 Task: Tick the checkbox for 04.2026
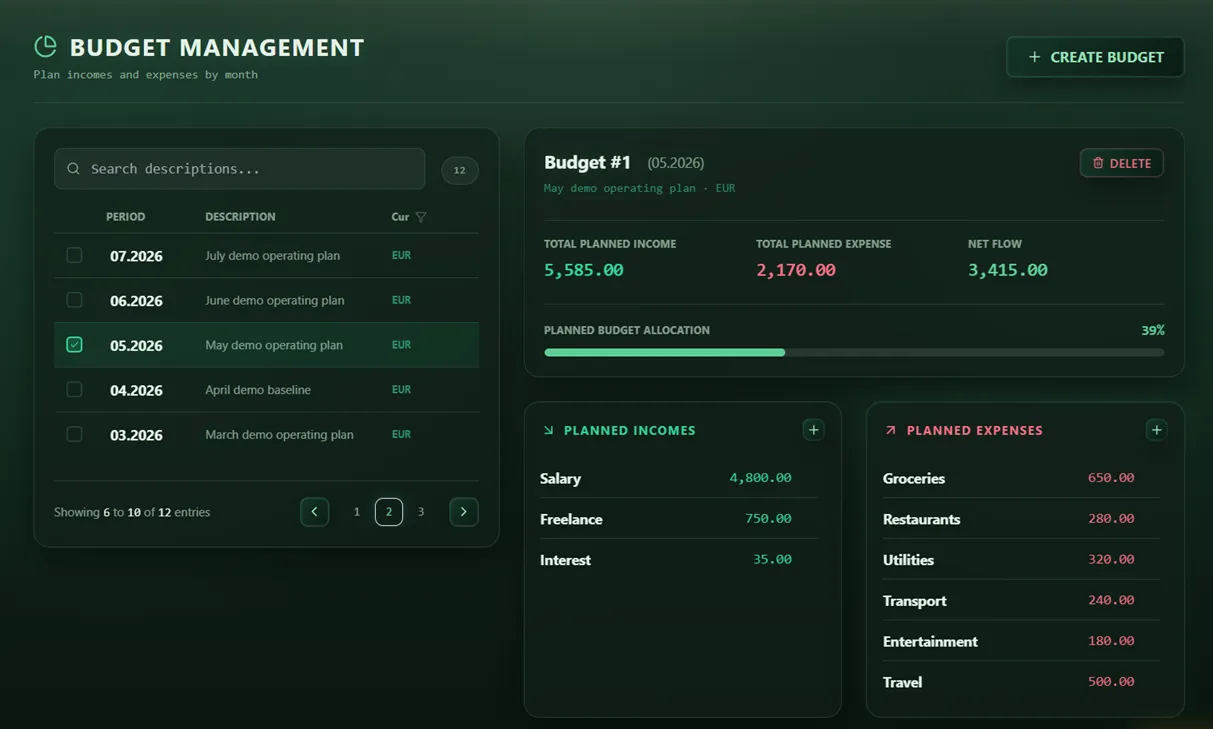tap(74, 389)
